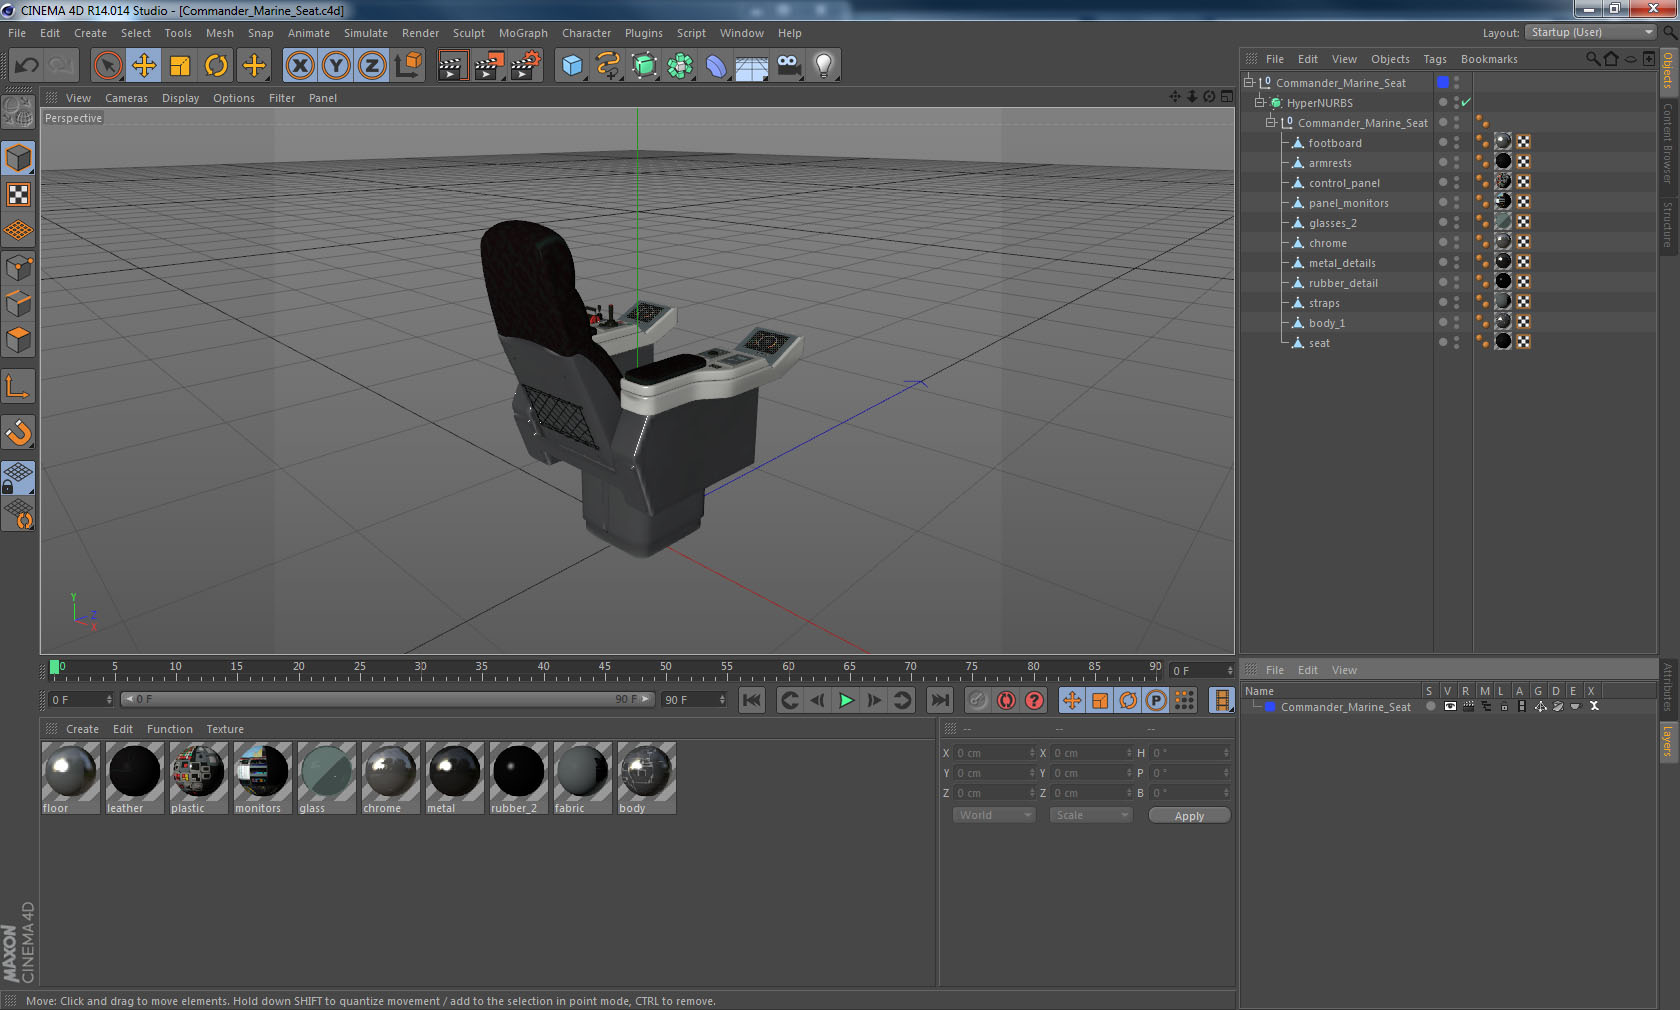The image size is (1680, 1010).
Task: Add a floor environment object icon
Action: pyautogui.click(x=752, y=66)
